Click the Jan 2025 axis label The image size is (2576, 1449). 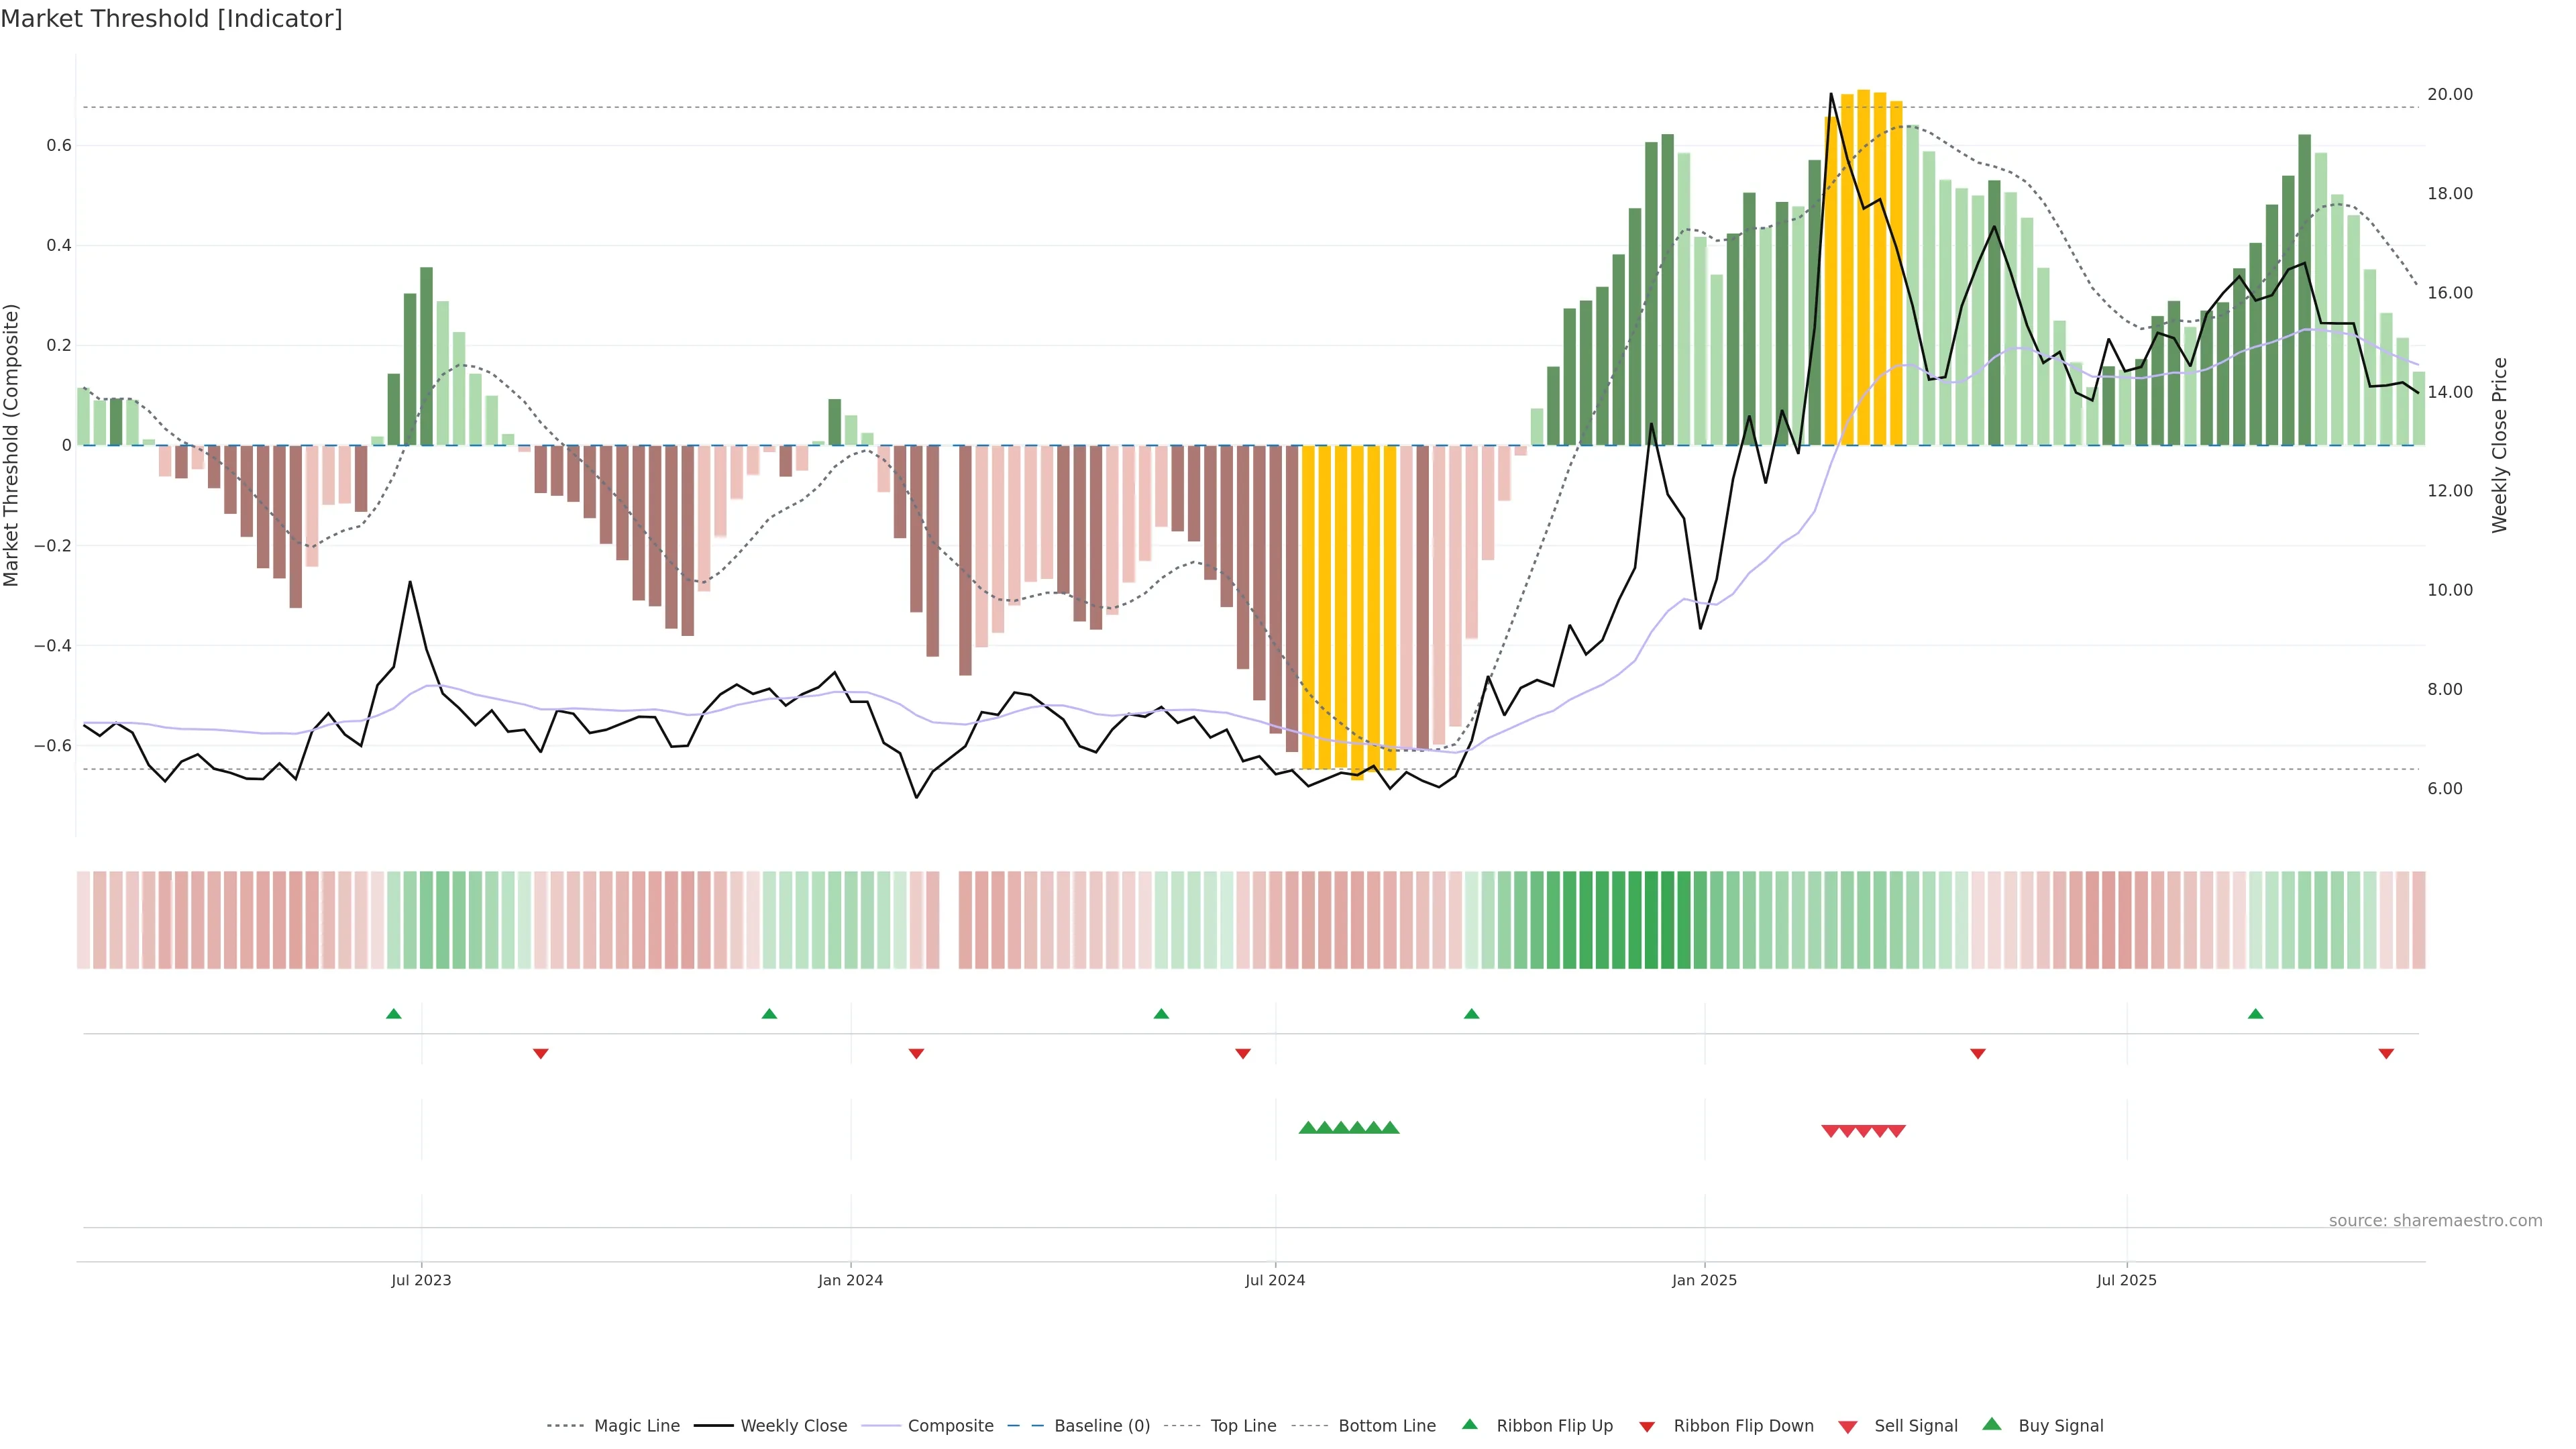(x=1704, y=1280)
